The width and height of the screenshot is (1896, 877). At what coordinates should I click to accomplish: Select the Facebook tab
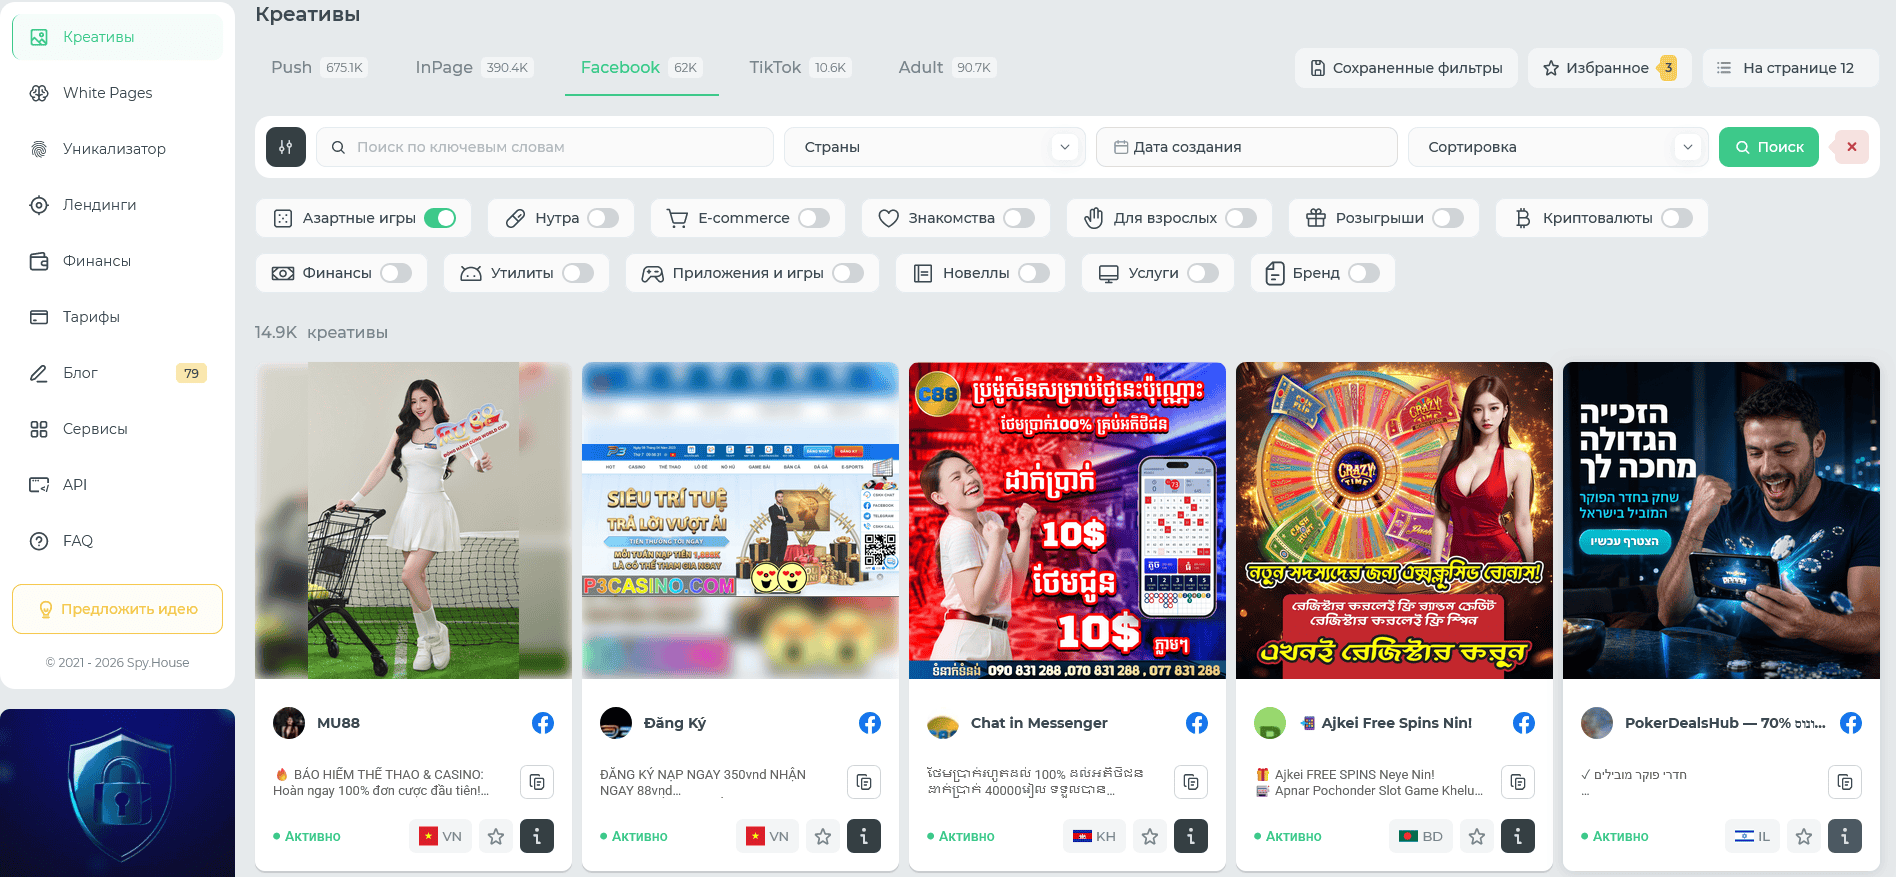[642, 68]
